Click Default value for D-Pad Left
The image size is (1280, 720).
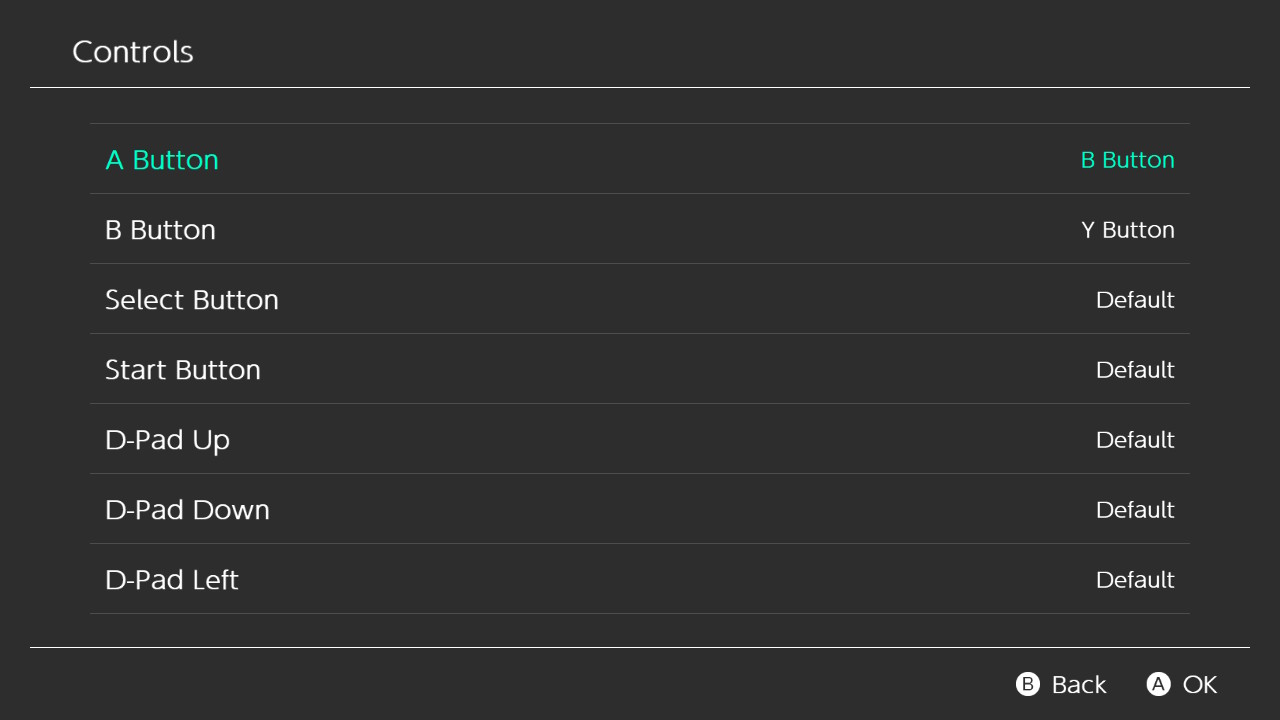coord(1135,580)
